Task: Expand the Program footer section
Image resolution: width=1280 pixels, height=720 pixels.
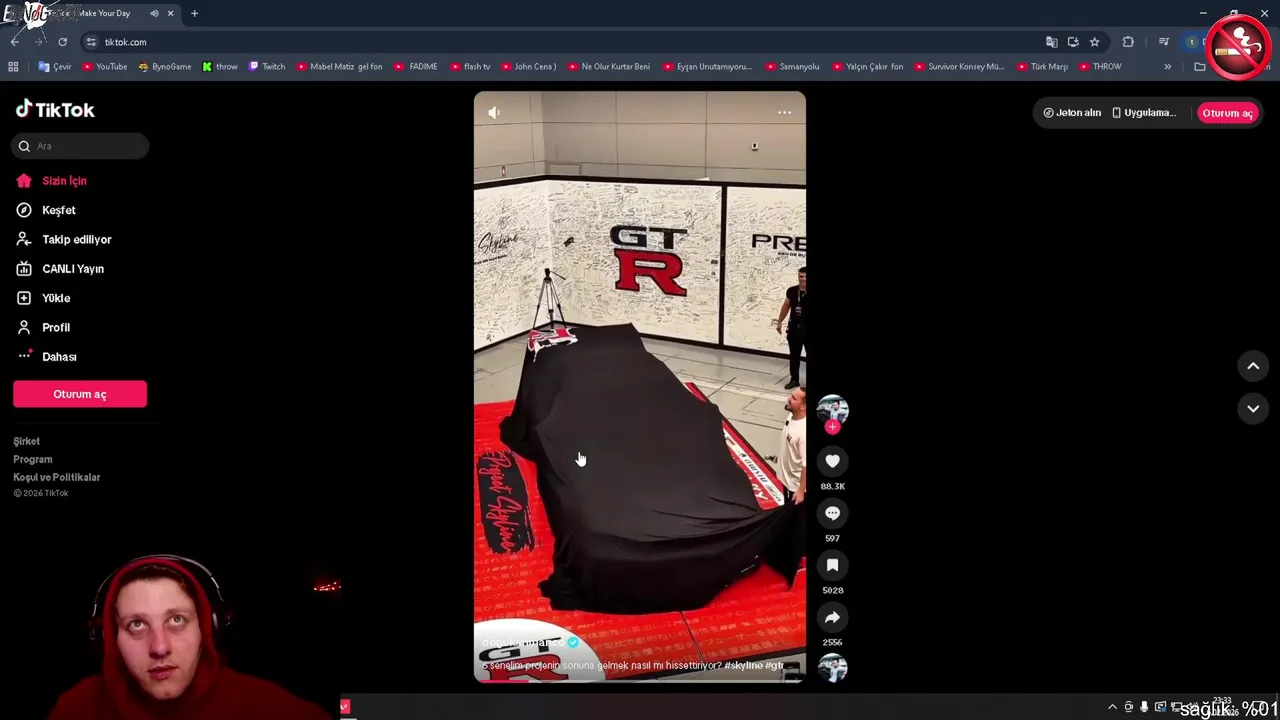Action: point(32,459)
